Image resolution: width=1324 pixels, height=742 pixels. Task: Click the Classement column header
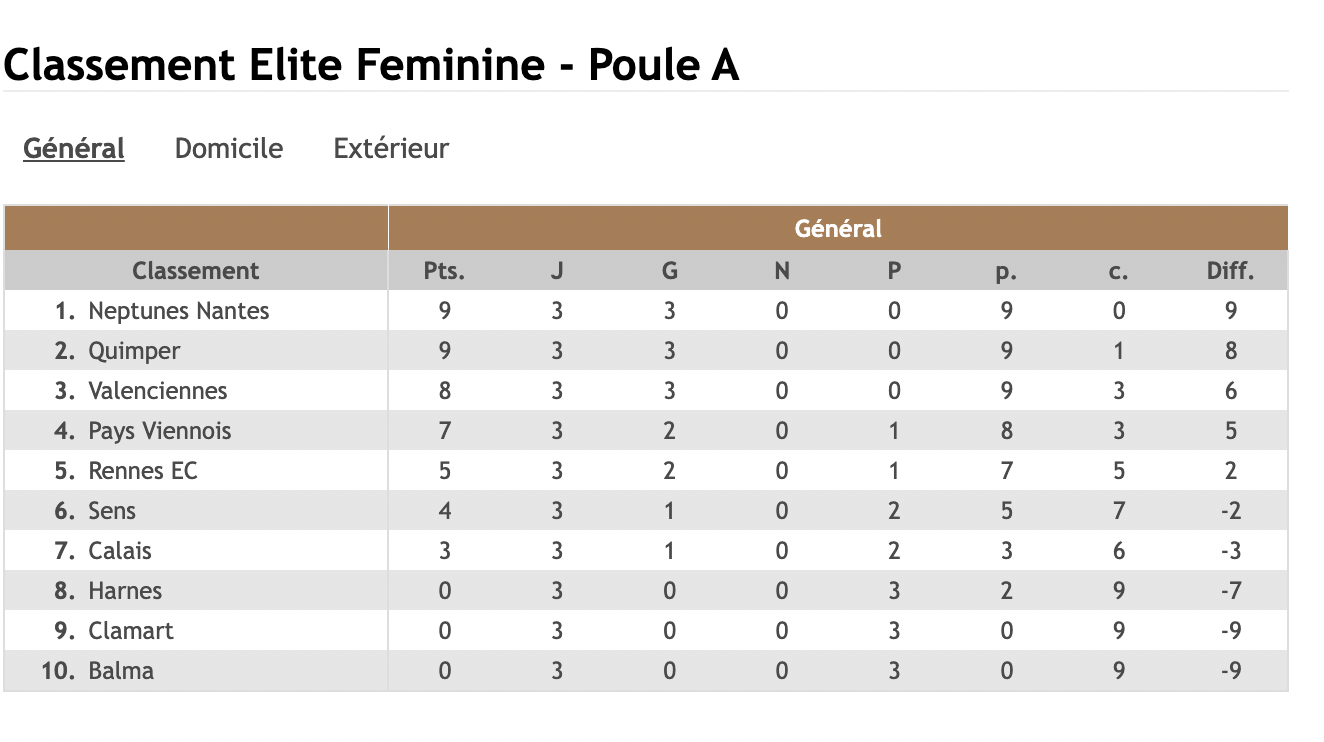pos(196,271)
